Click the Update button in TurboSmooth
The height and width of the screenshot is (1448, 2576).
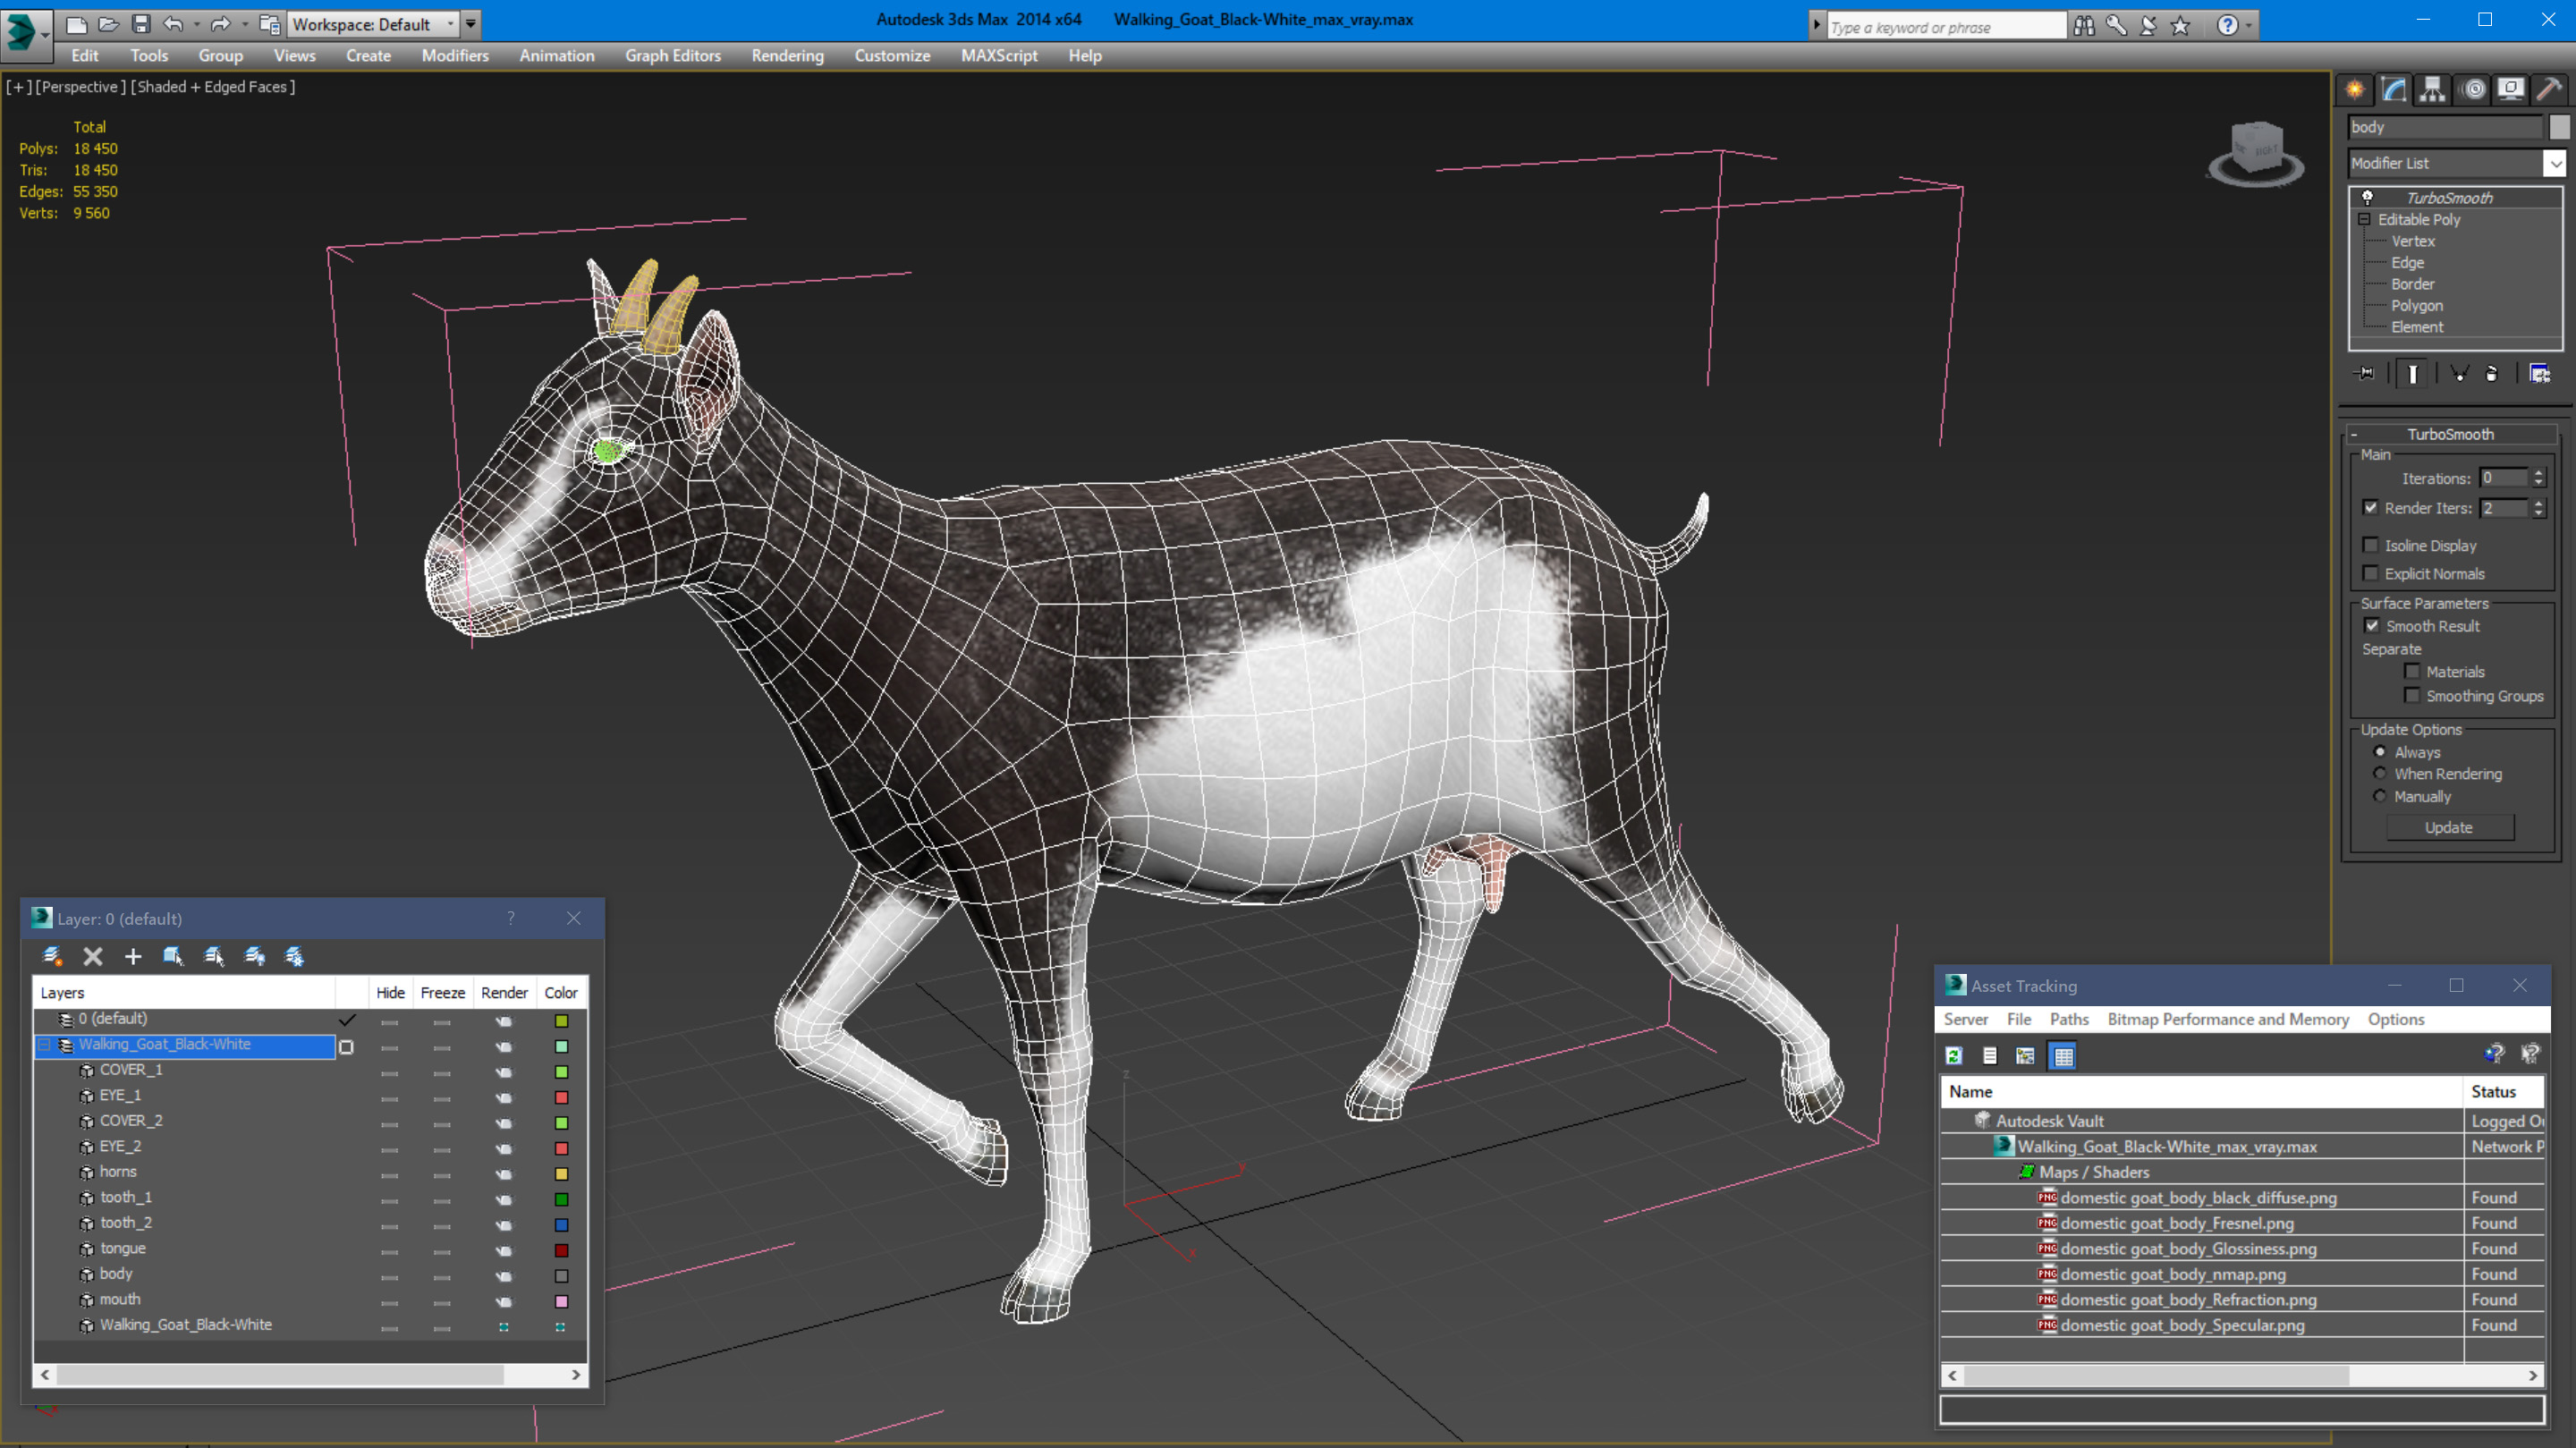point(2449,827)
